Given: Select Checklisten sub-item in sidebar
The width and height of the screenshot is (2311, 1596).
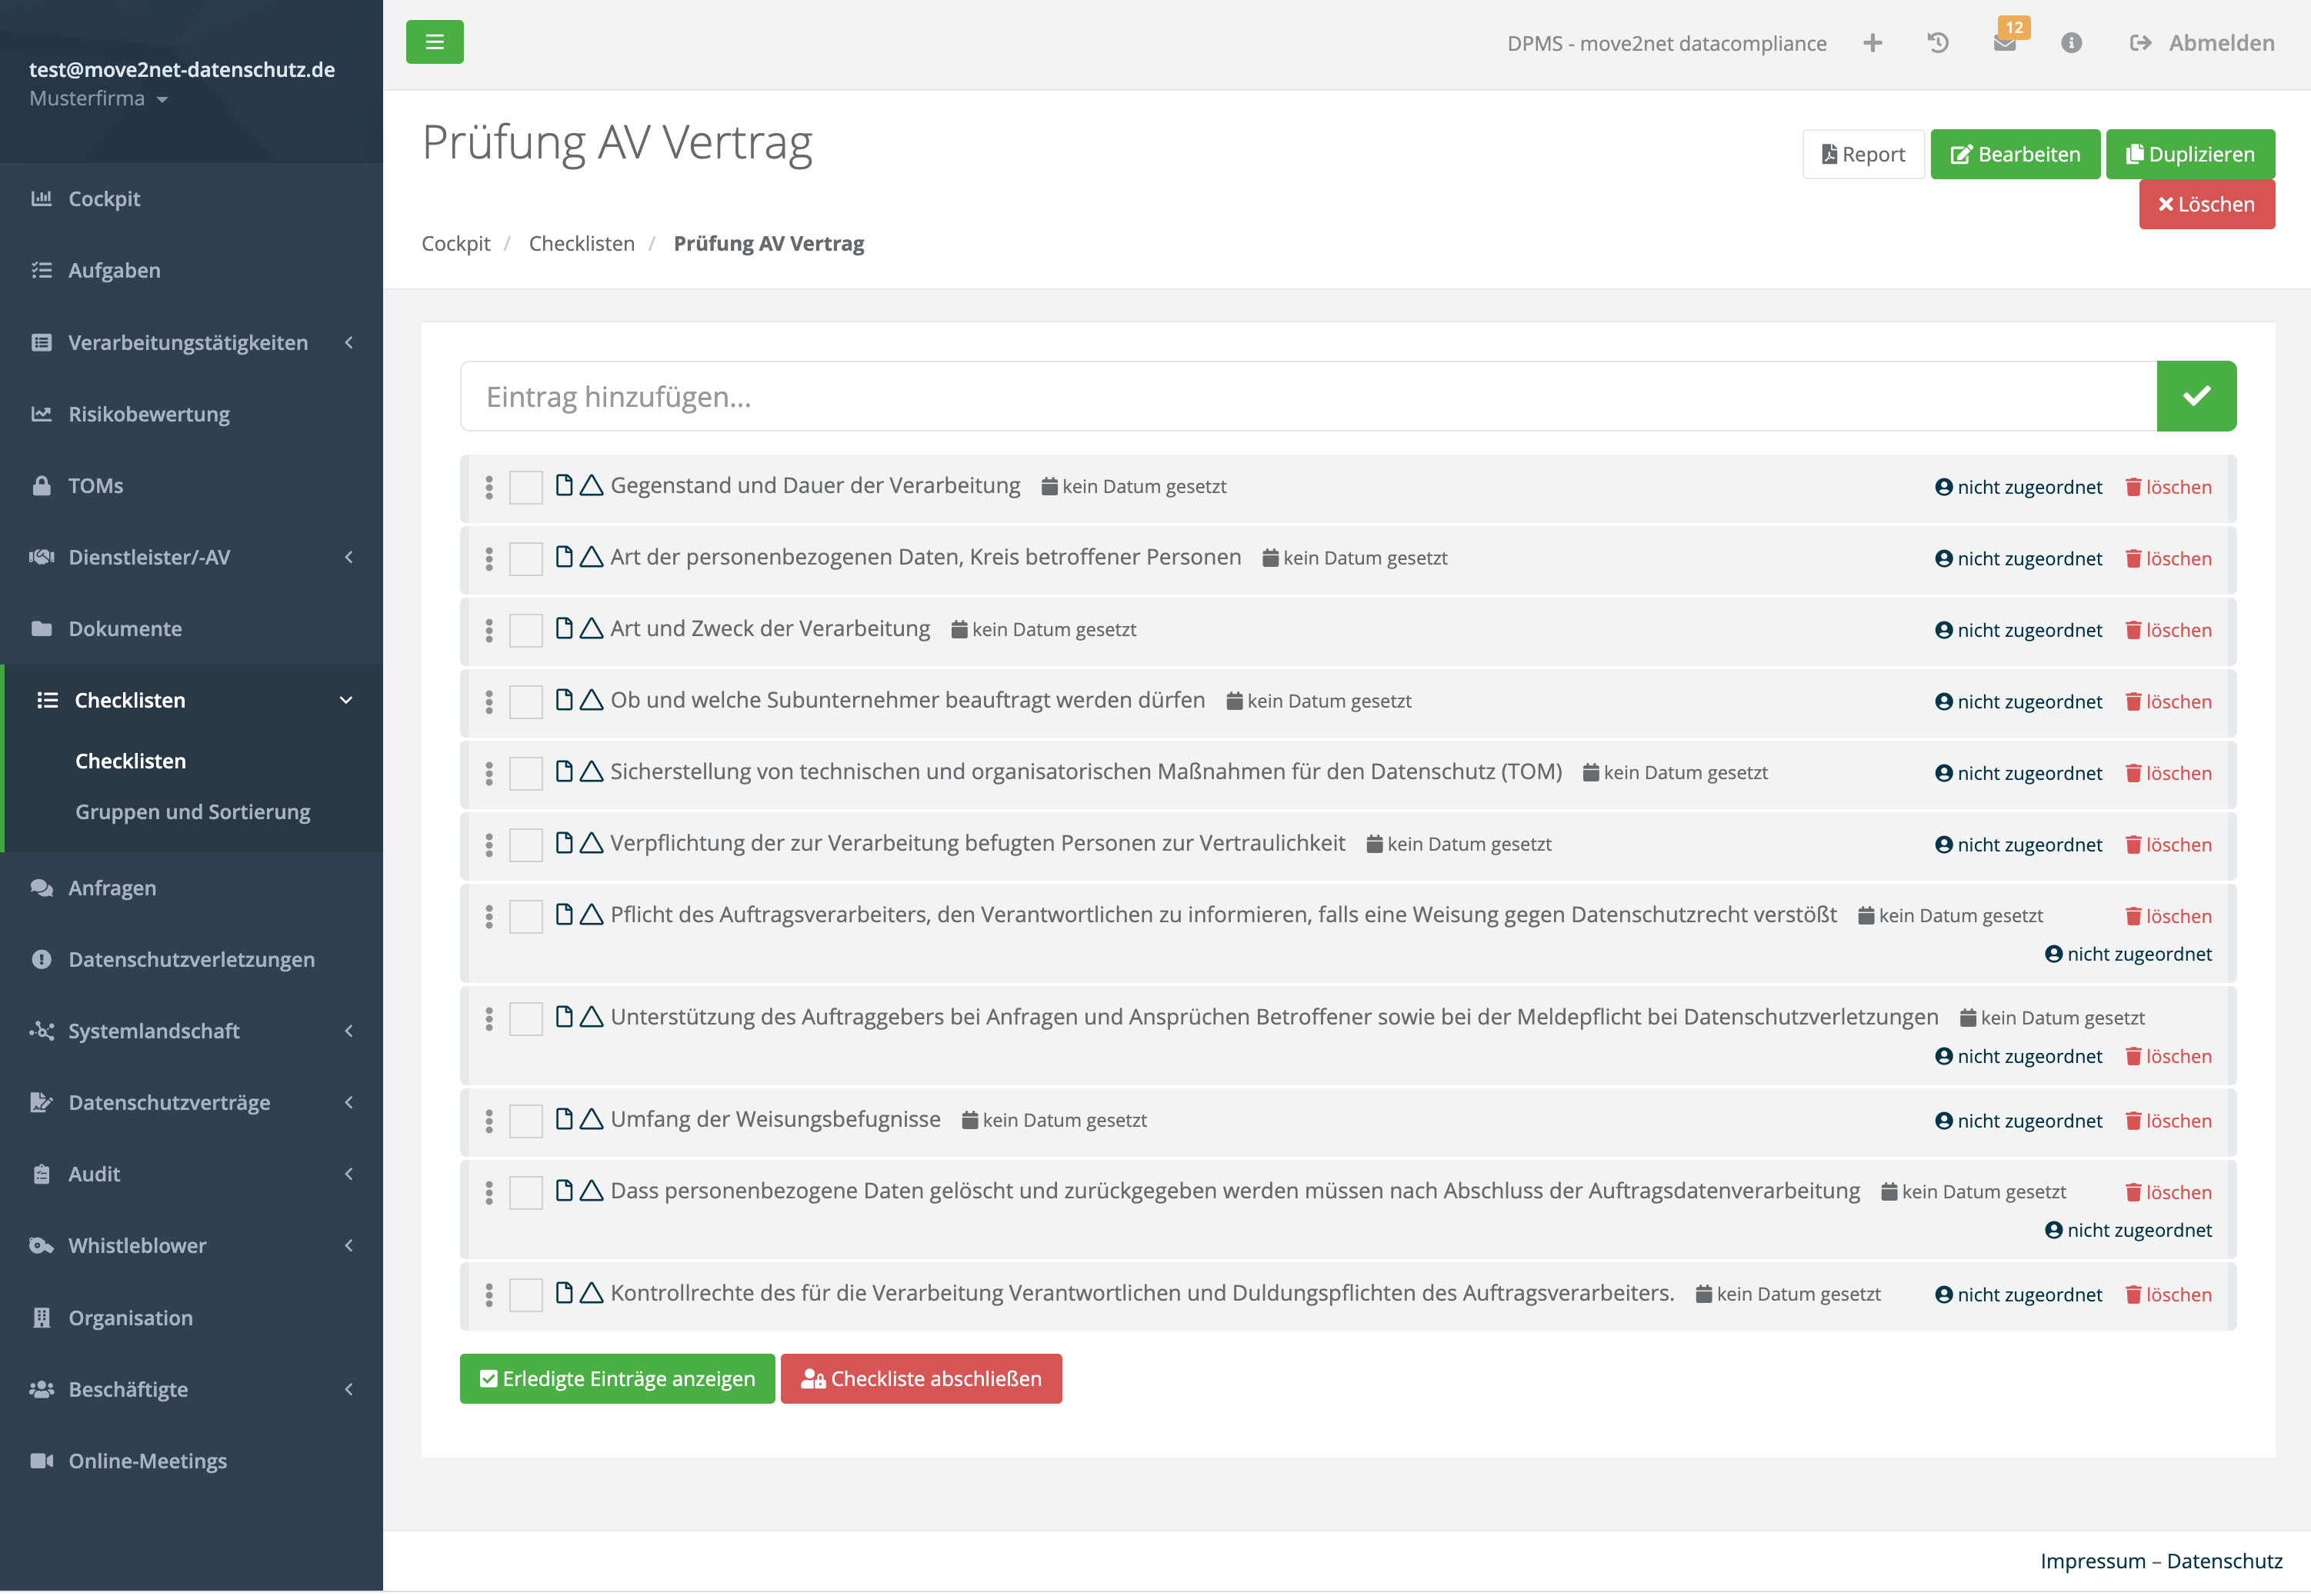Looking at the screenshot, I should click(x=131, y=761).
